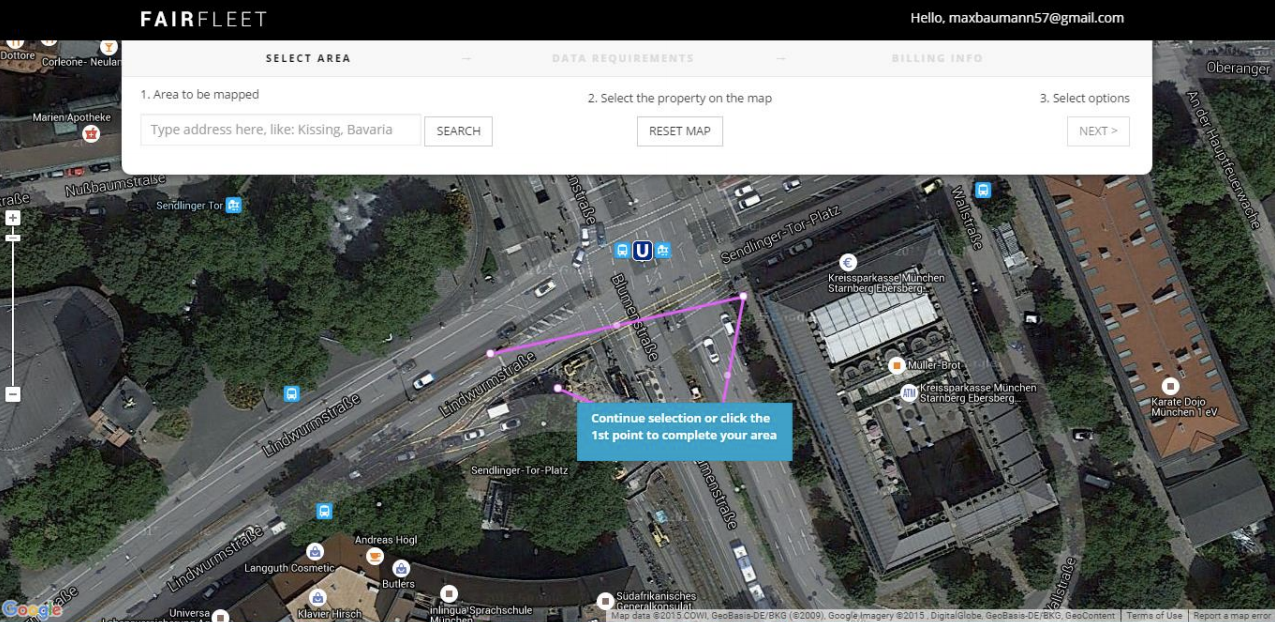
Task: Click the euro icon of Kreissparkasse München
Action: [848, 263]
